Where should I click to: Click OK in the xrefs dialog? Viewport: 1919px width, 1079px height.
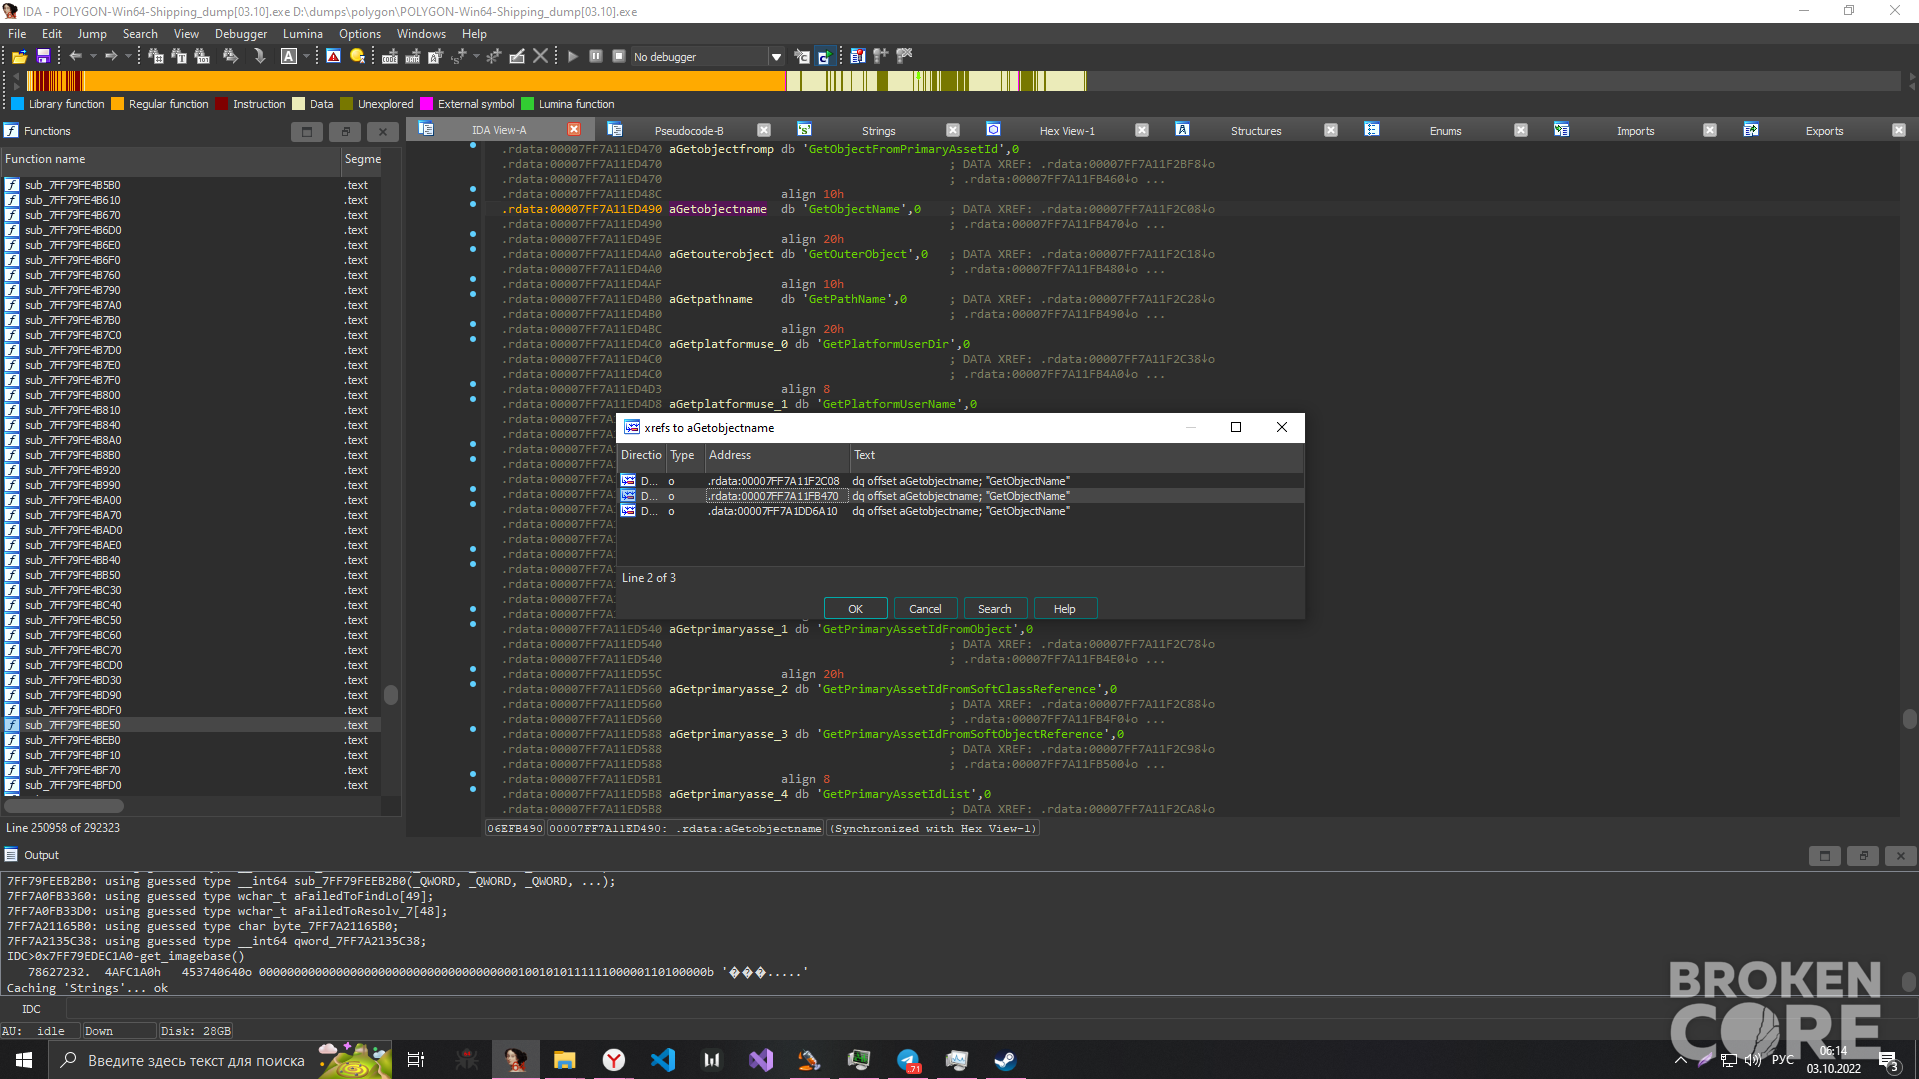pyautogui.click(x=855, y=609)
